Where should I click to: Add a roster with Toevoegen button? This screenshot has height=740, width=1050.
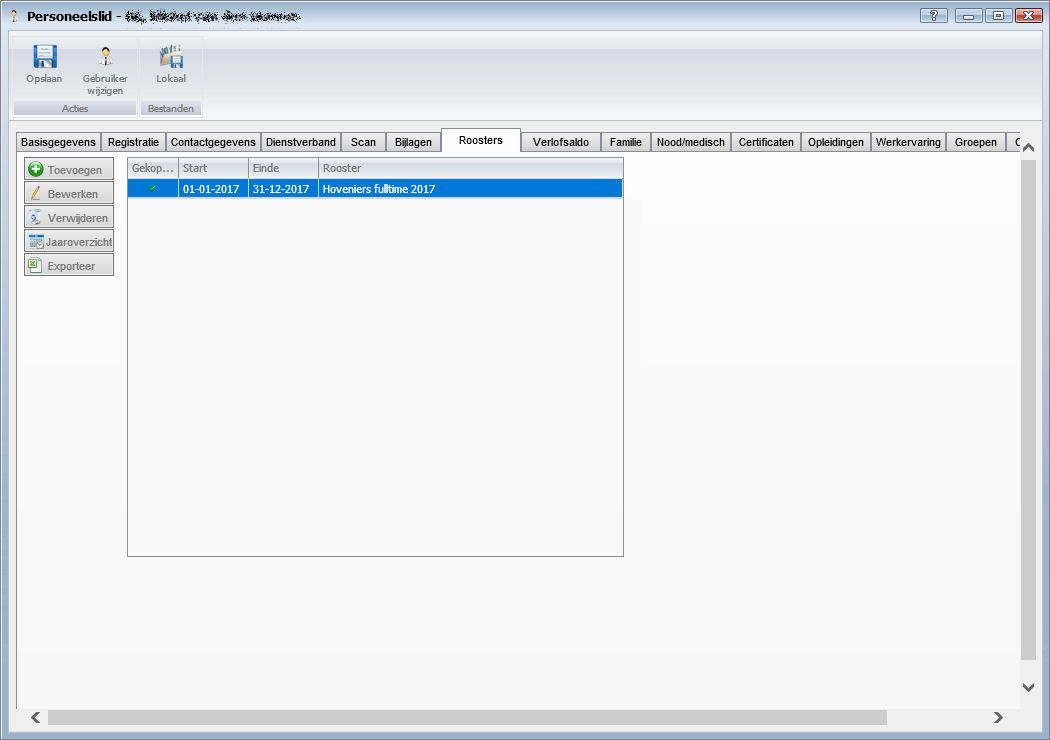pyautogui.click(x=68, y=170)
